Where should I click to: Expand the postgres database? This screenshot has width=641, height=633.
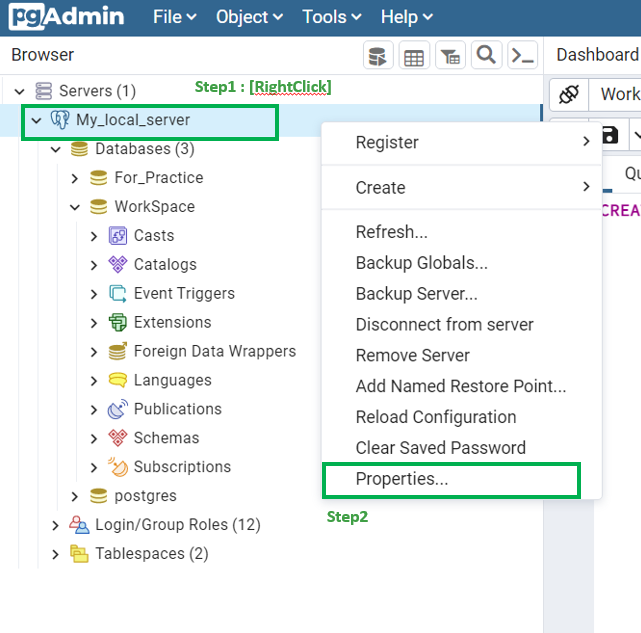point(75,496)
